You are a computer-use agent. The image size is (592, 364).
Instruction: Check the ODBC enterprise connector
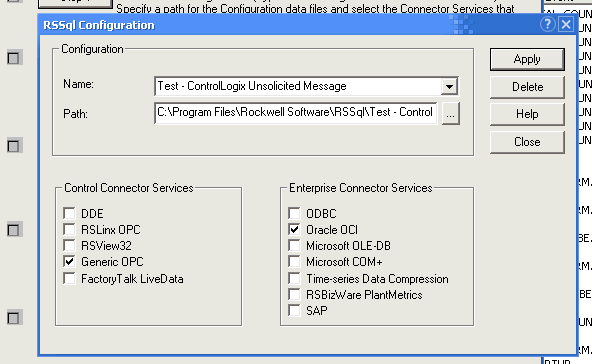[294, 213]
